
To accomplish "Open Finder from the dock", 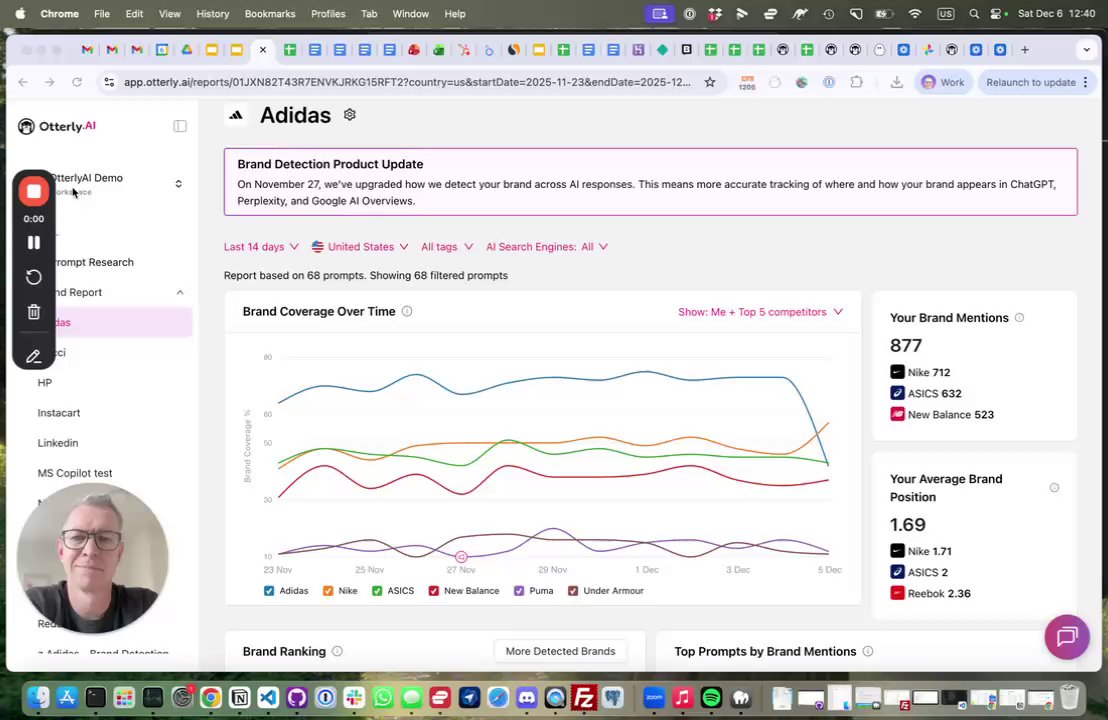I will point(38,698).
